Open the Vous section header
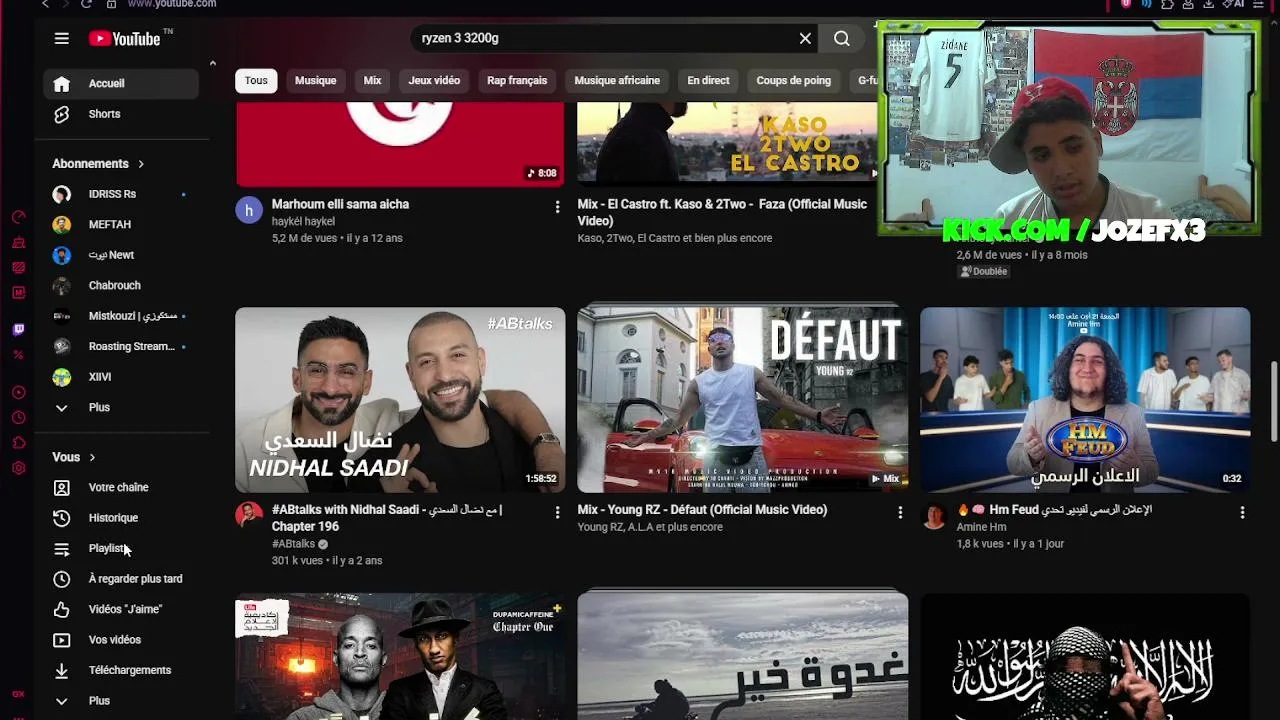The height and width of the screenshot is (720, 1280). click(74, 457)
